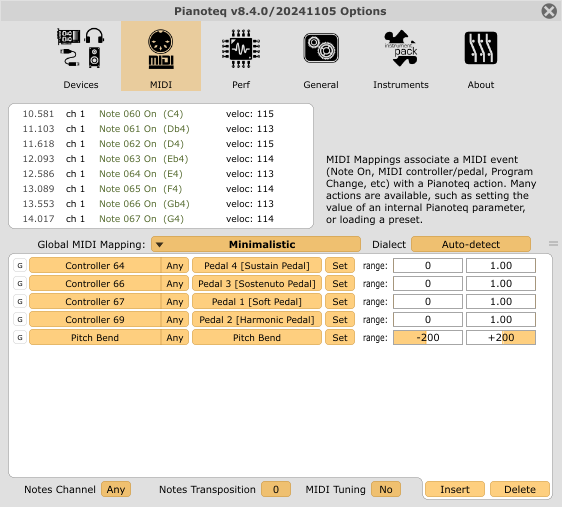Click Set button in Harmonic Pedal row
Screen dimensions: 562x507
click(x=340, y=319)
